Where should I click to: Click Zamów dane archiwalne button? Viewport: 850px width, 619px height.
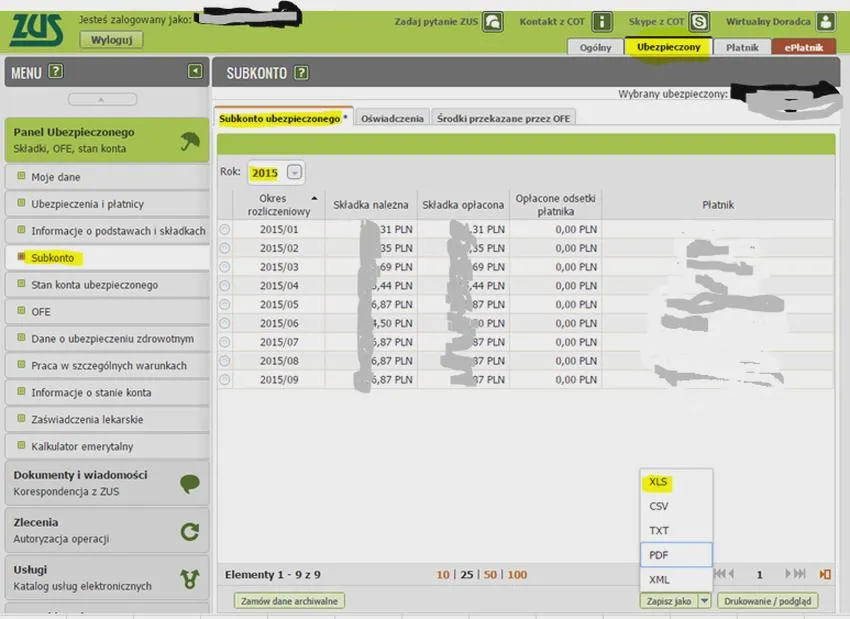pos(289,601)
